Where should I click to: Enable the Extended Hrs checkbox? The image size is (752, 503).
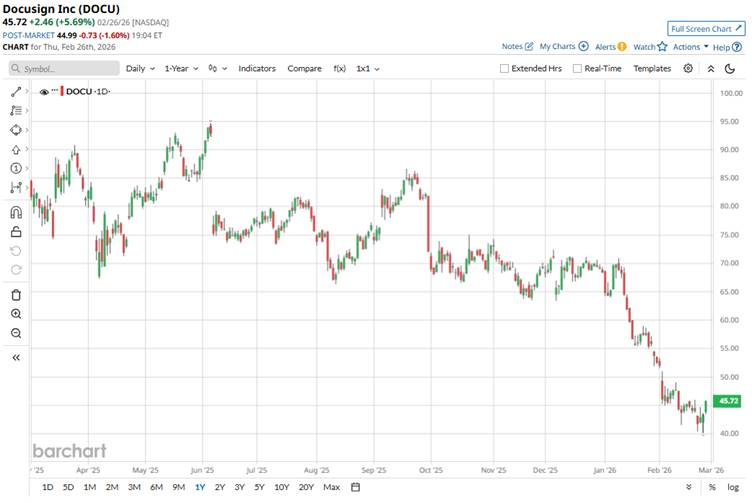click(x=504, y=69)
